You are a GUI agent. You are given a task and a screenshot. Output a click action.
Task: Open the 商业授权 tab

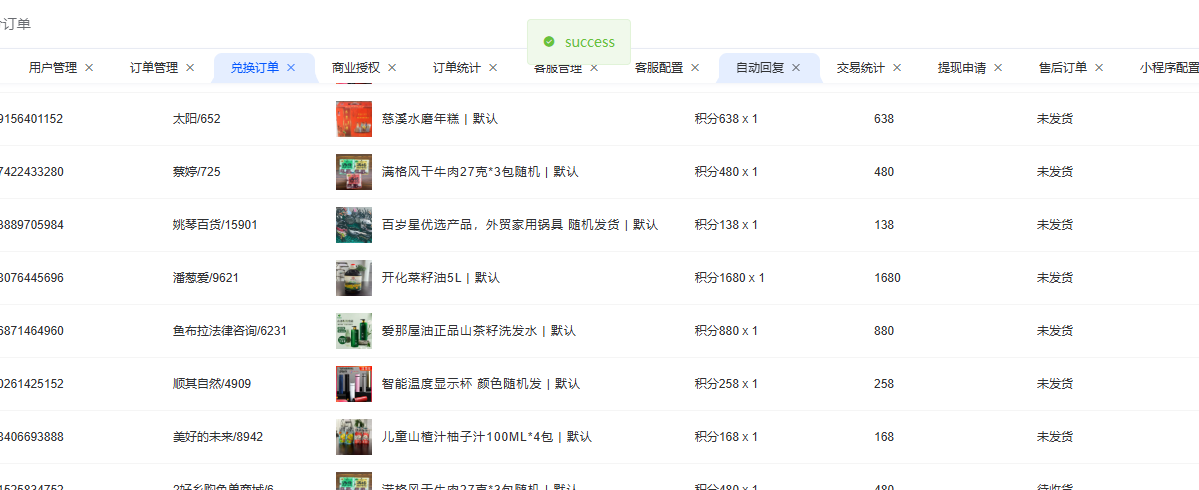coord(356,67)
